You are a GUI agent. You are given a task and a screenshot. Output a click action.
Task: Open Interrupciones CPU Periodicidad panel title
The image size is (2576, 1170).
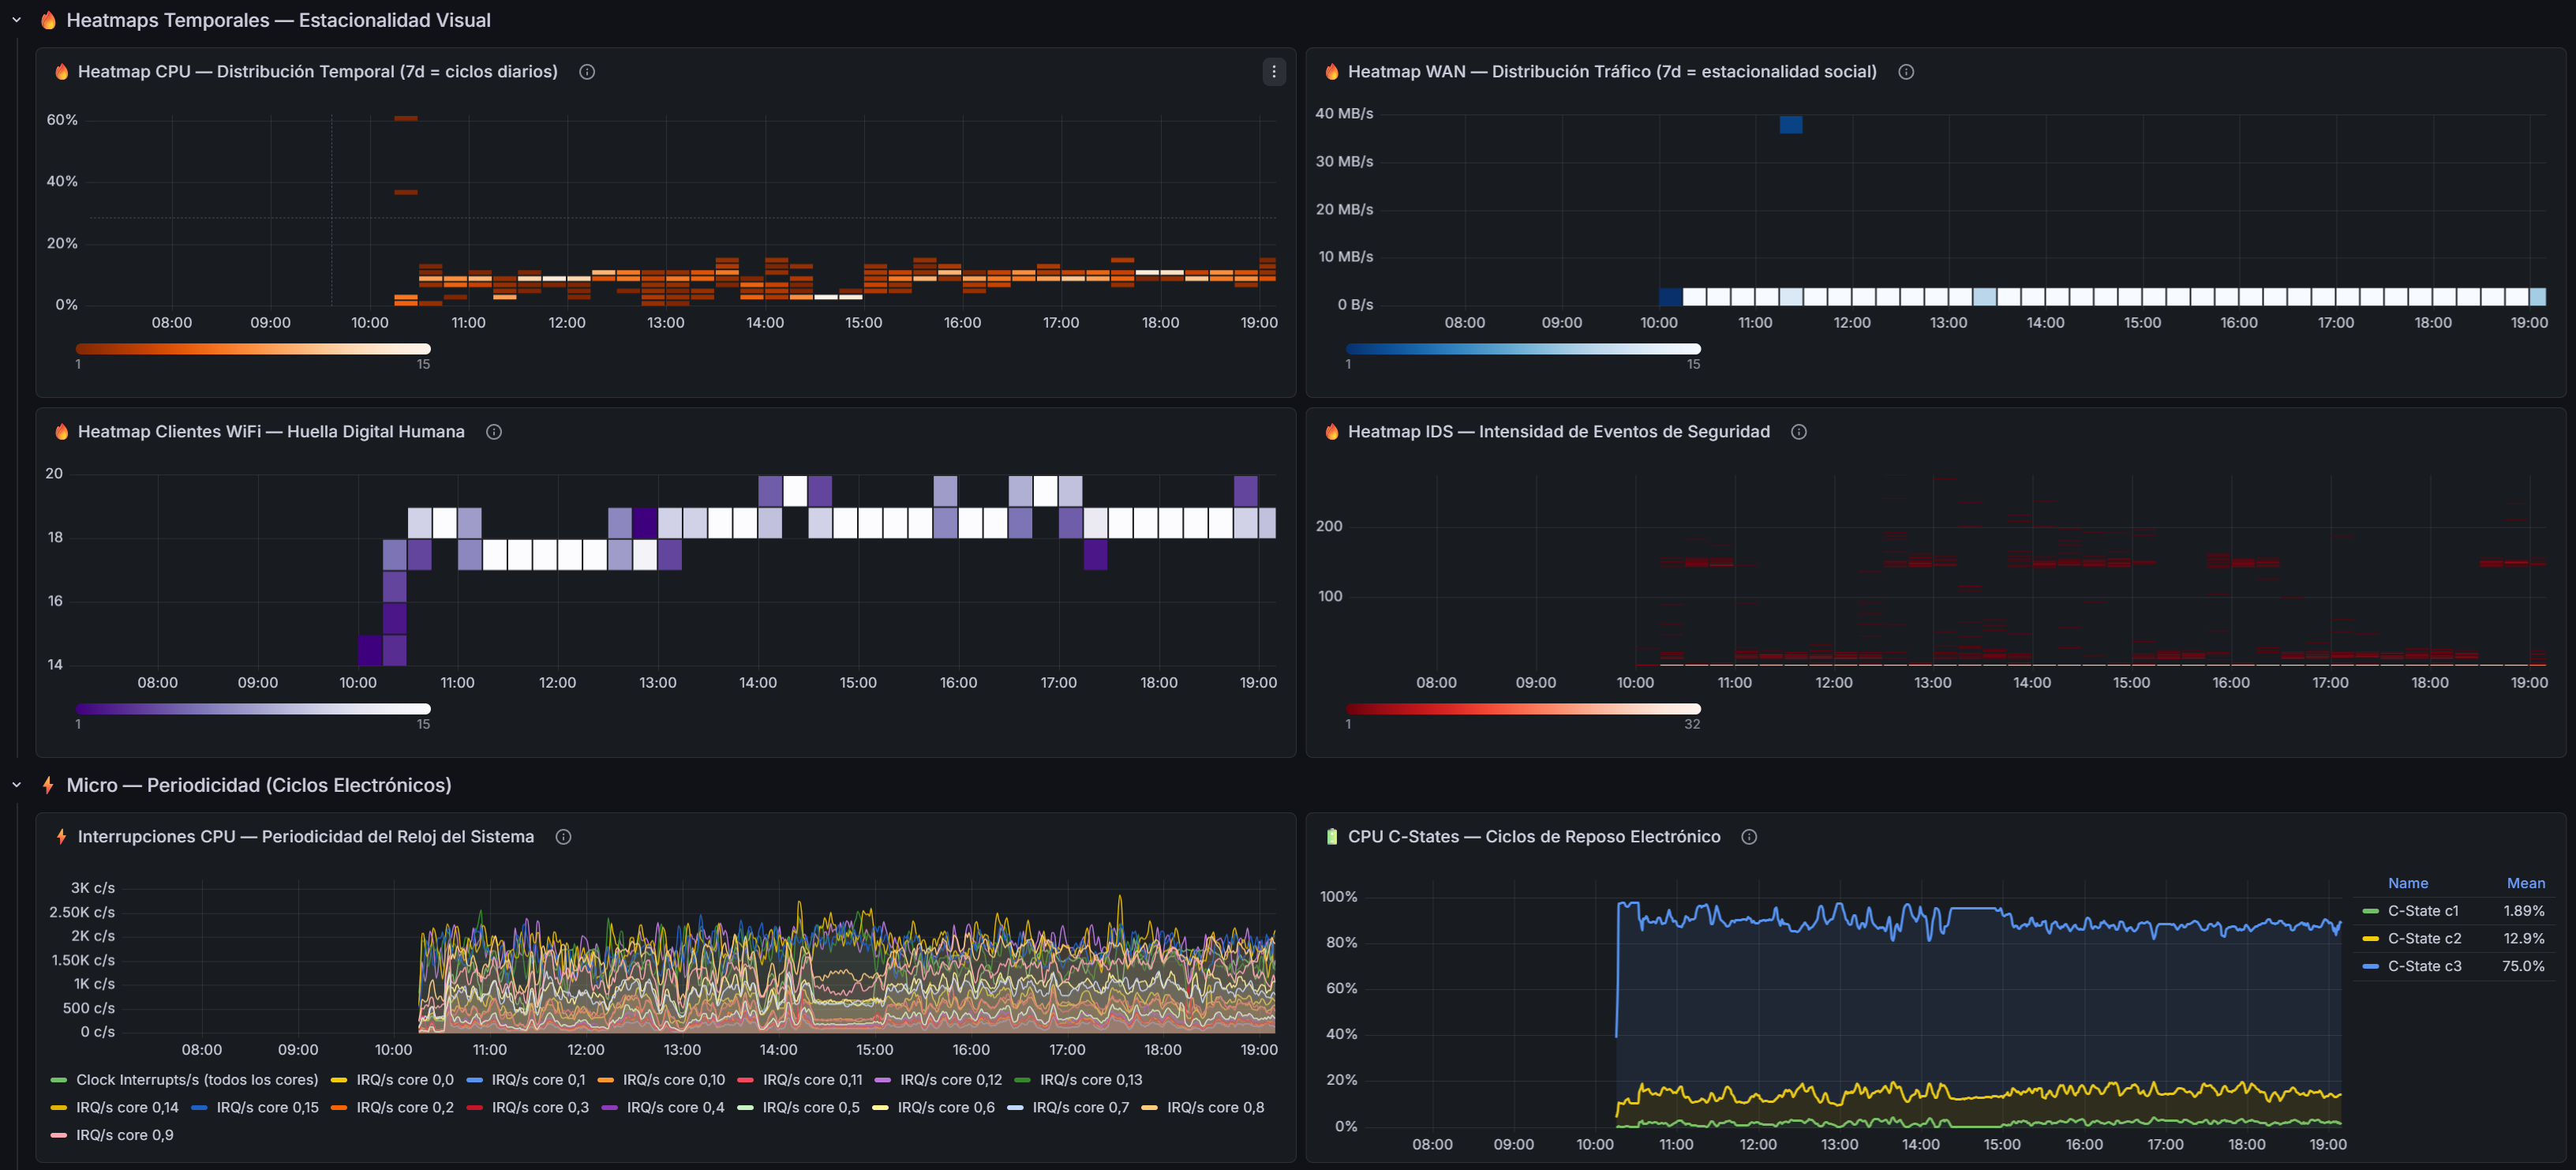point(306,837)
